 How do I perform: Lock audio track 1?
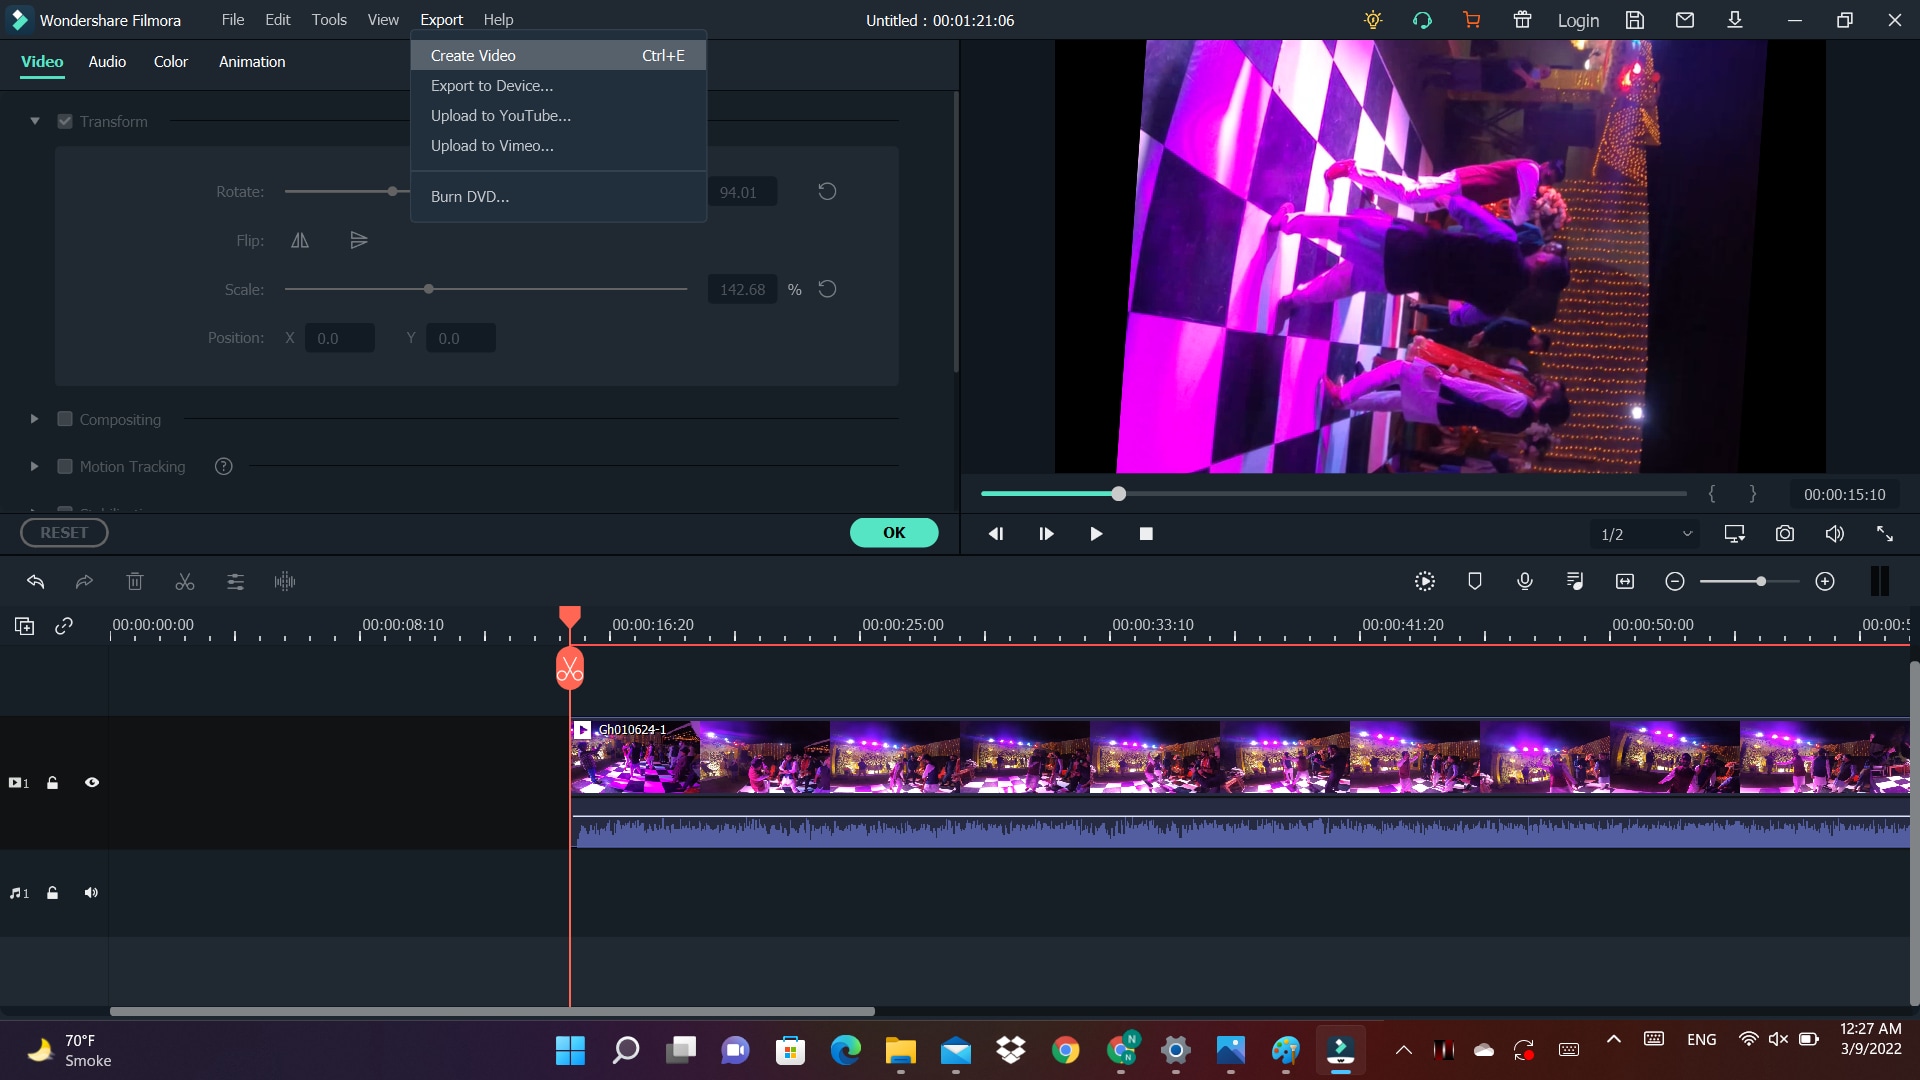tap(53, 893)
